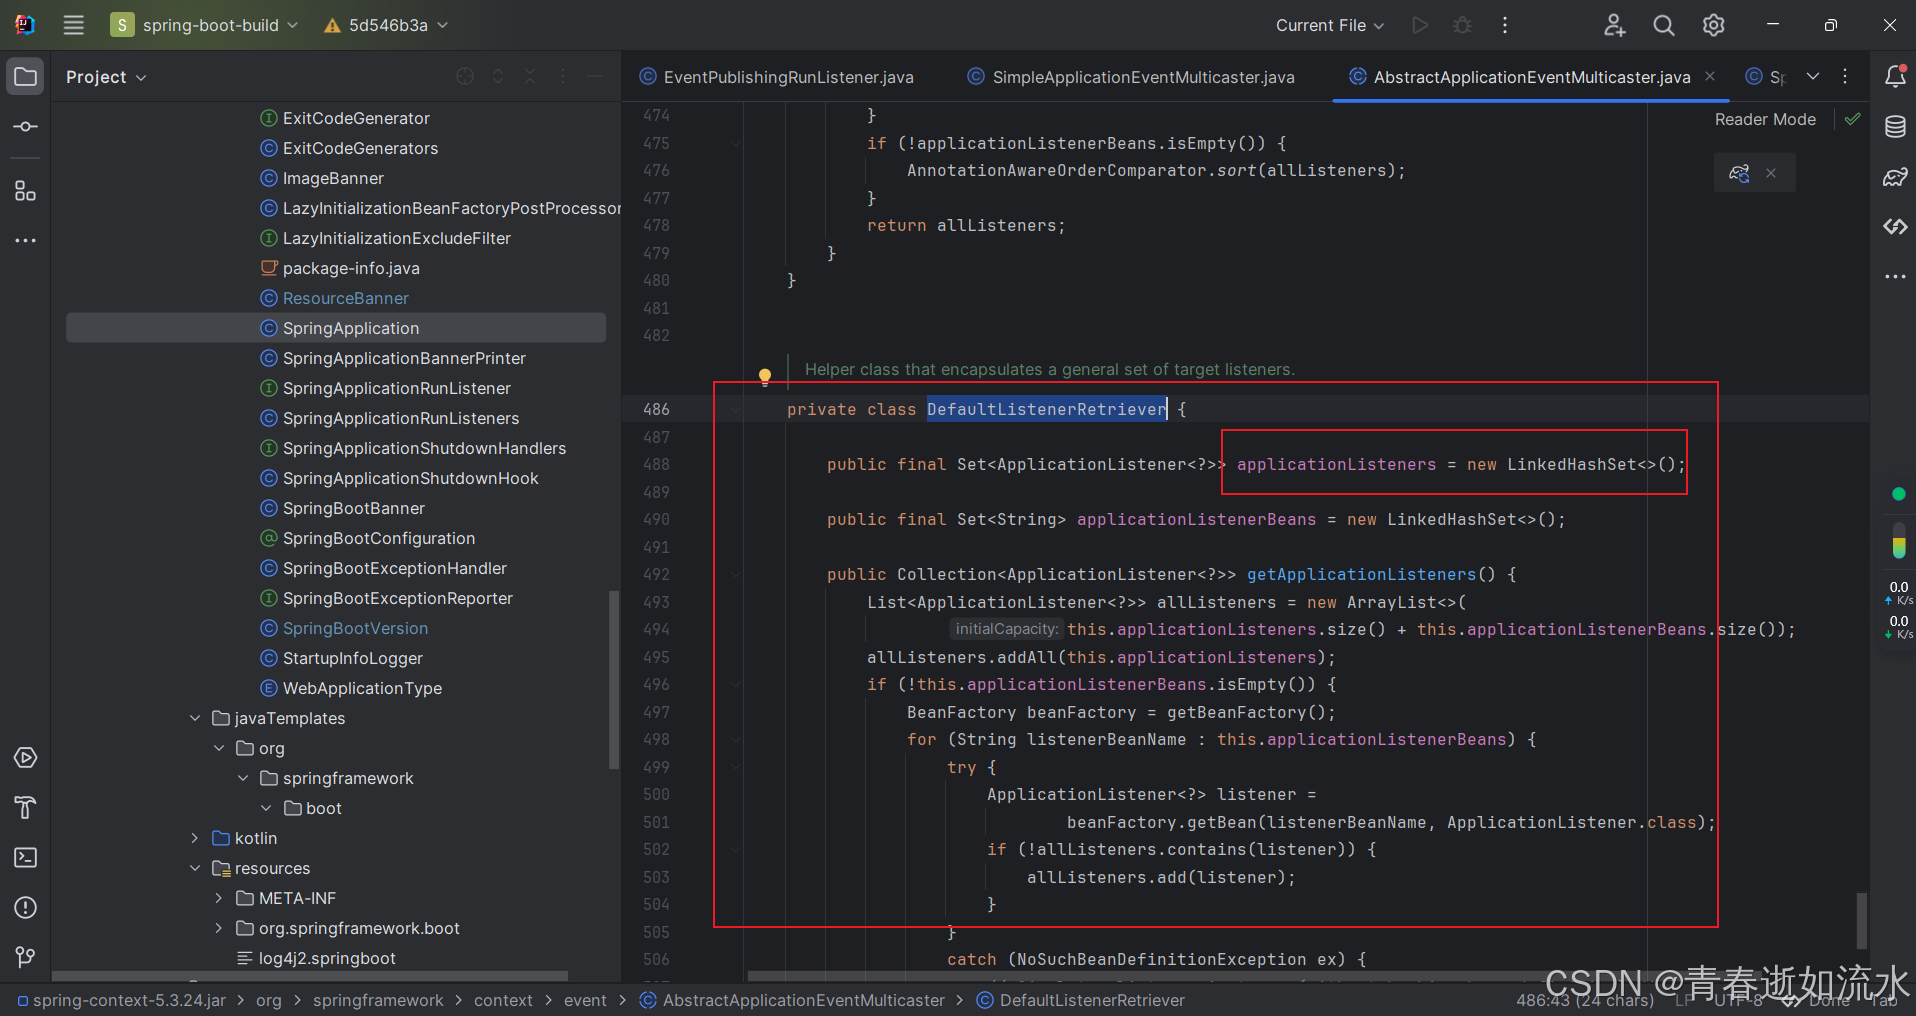Open the Terminal tool window
The height and width of the screenshot is (1016, 1916).
tap(26, 858)
